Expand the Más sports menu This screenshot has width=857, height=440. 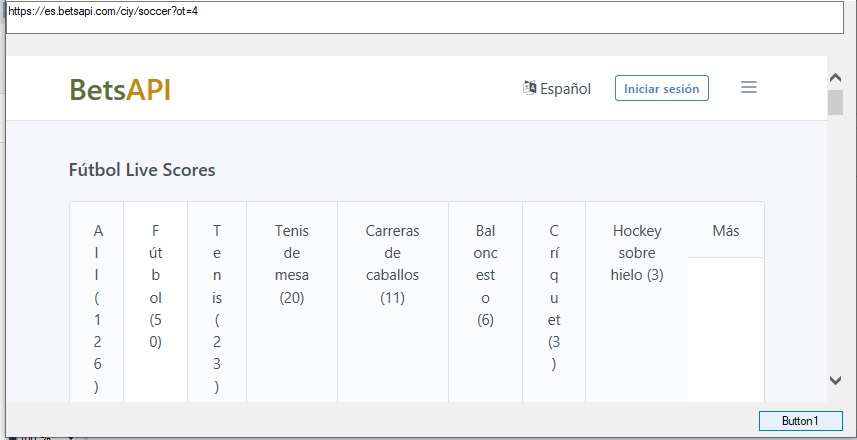click(726, 231)
